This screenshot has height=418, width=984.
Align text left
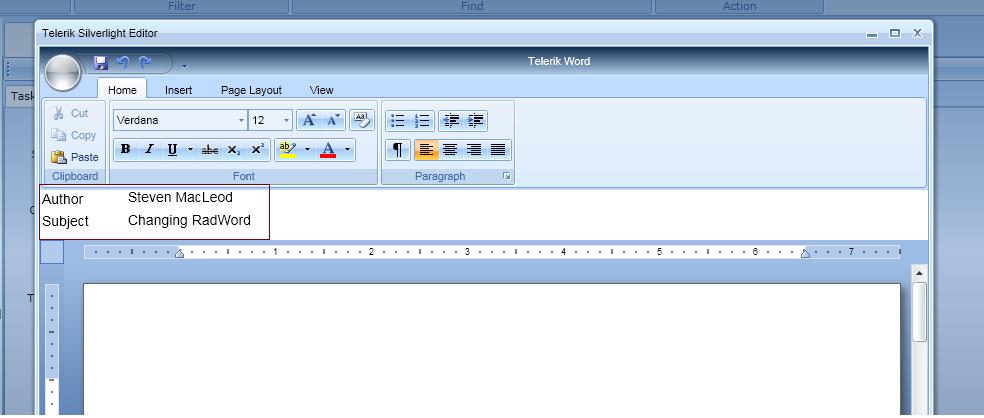click(x=427, y=149)
